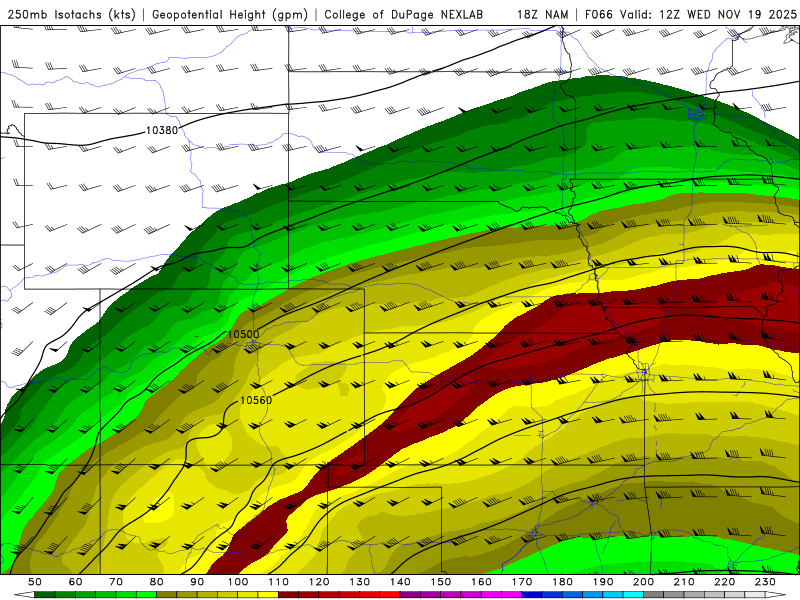Pick the dark red swatch right of the 110 tick
The width and height of the screenshot is (800, 600).
coord(288,595)
